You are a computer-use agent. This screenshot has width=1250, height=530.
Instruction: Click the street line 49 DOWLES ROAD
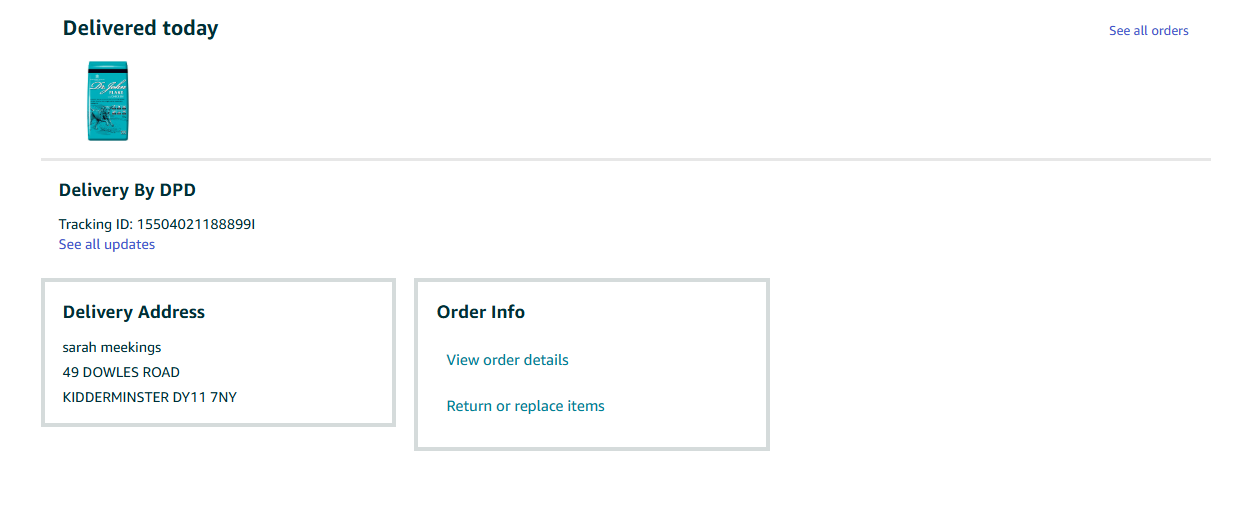click(x=121, y=372)
